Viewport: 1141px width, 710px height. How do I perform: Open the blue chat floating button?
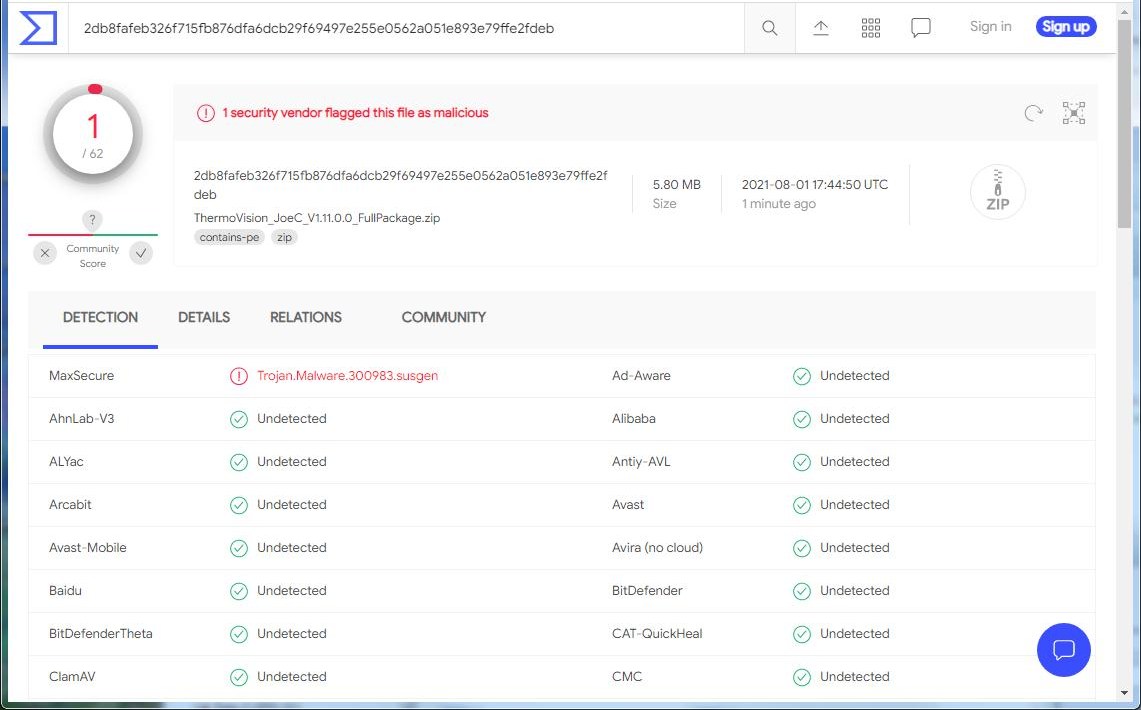(1064, 650)
